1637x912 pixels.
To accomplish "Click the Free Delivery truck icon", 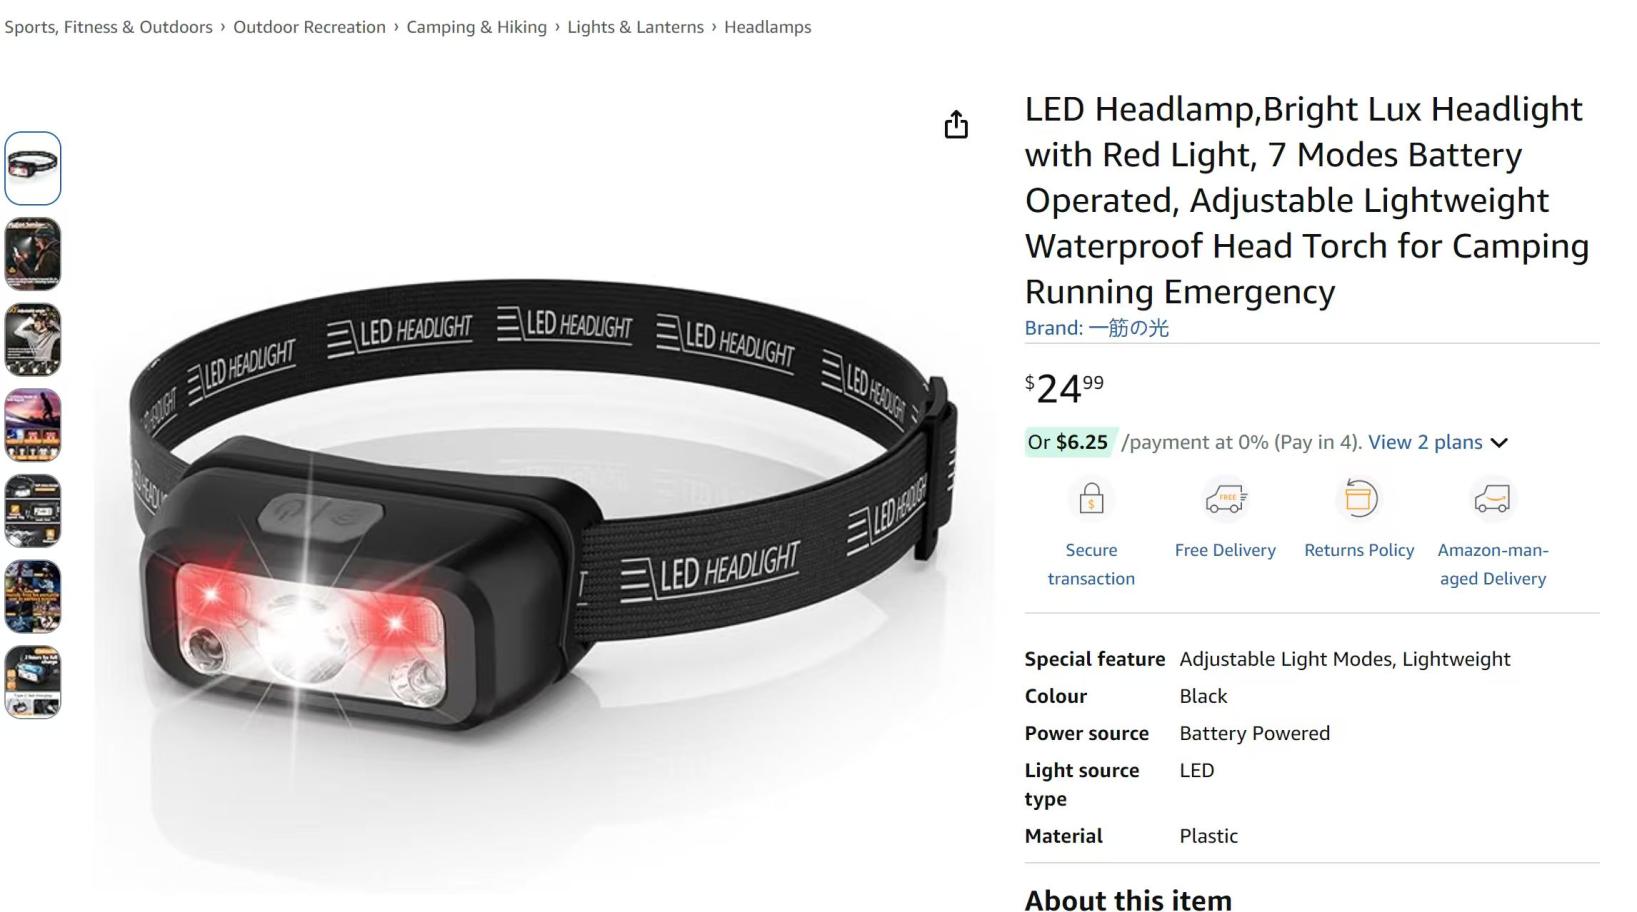I will [x=1225, y=498].
